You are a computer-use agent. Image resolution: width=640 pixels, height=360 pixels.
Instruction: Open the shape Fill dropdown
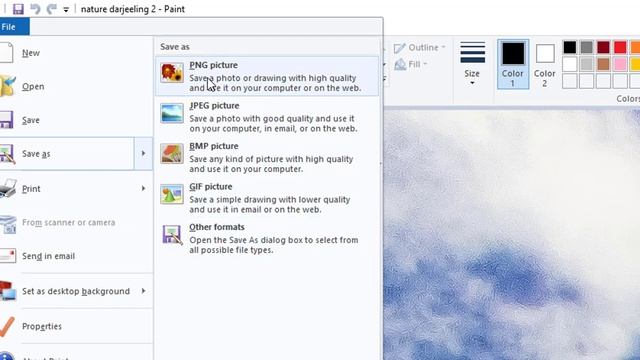pos(411,64)
